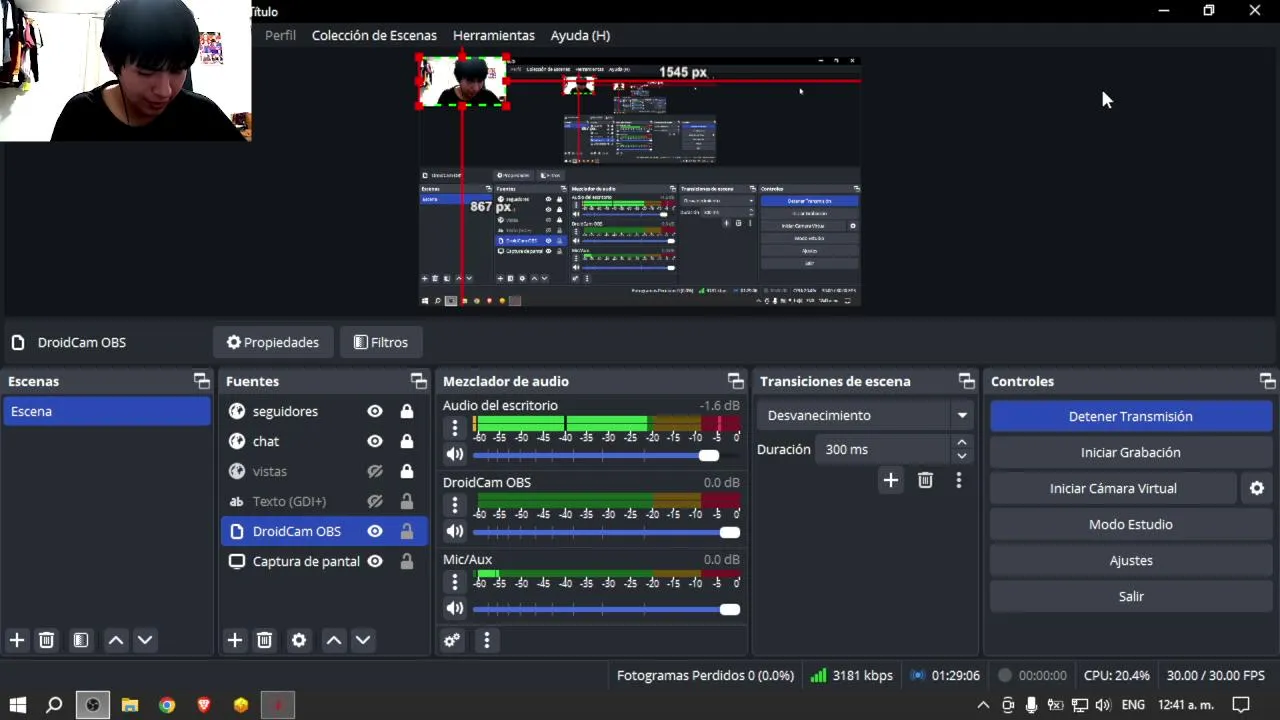
Task: Open transition properties three-dot menu
Action: pyautogui.click(x=959, y=480)
